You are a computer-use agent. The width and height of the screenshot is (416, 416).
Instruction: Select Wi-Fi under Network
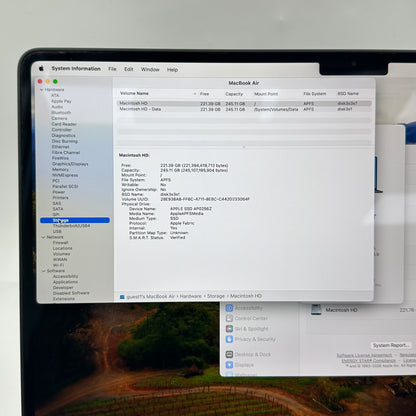click(x=58, y=265)
